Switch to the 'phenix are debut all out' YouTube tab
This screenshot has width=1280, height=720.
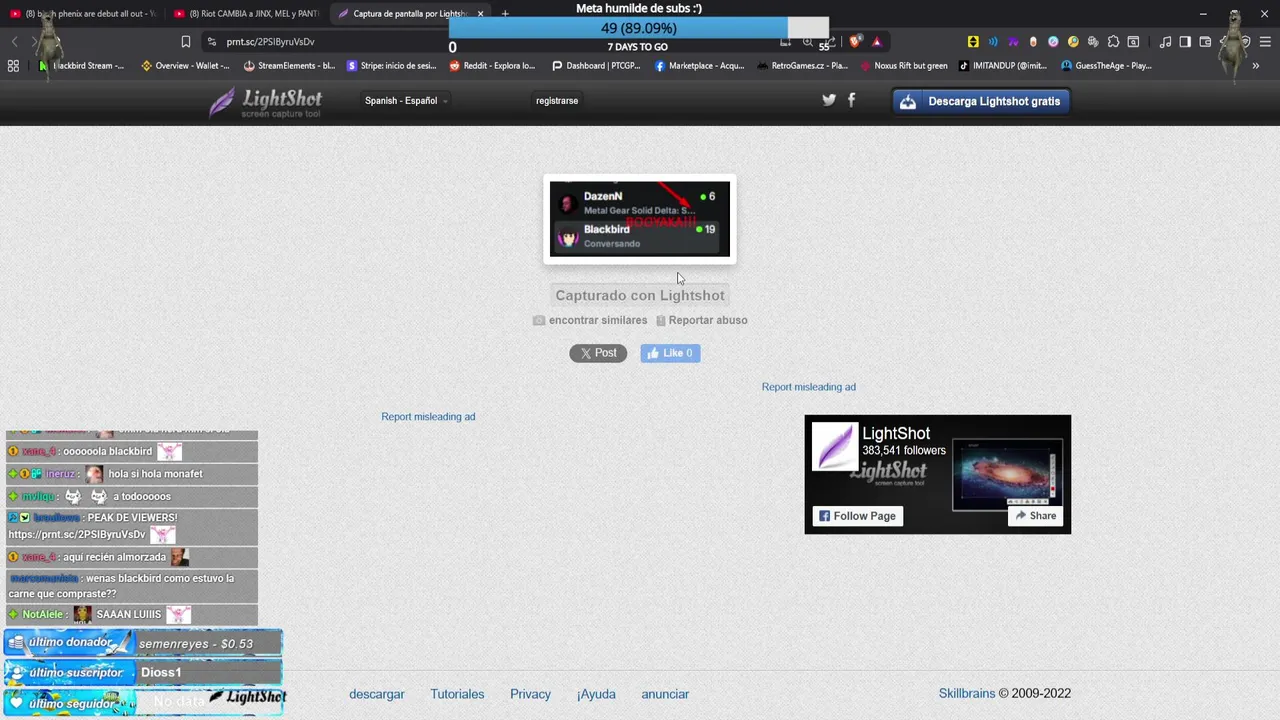click(84, 14)
